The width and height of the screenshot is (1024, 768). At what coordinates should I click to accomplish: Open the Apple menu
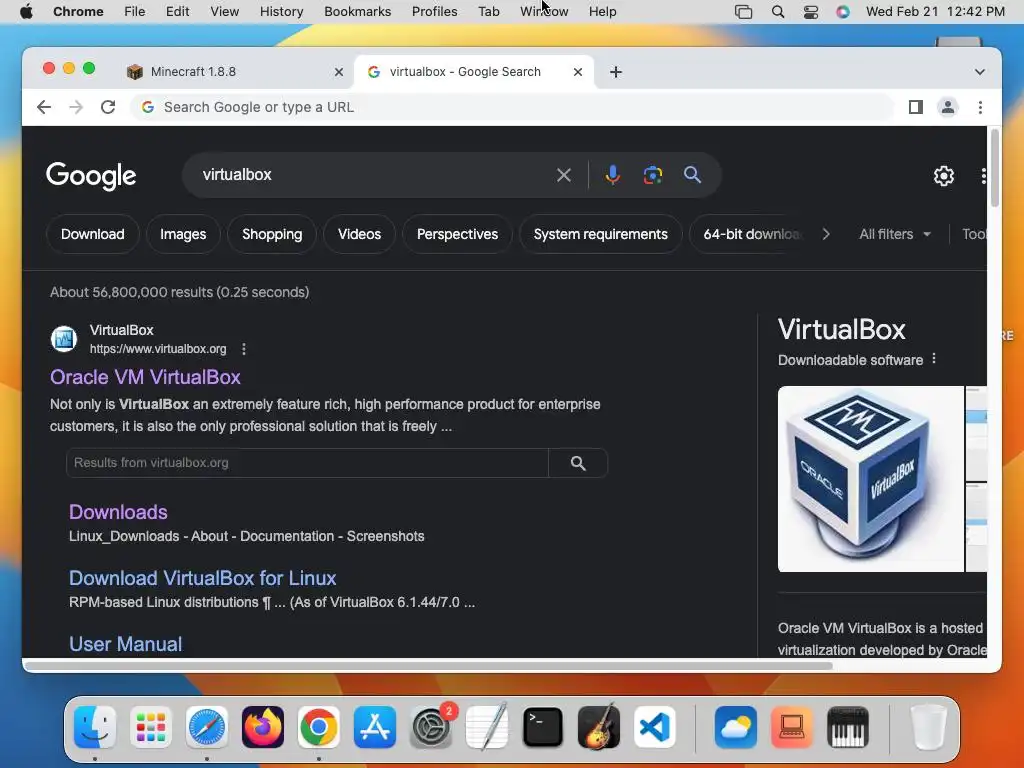(26, 12)
